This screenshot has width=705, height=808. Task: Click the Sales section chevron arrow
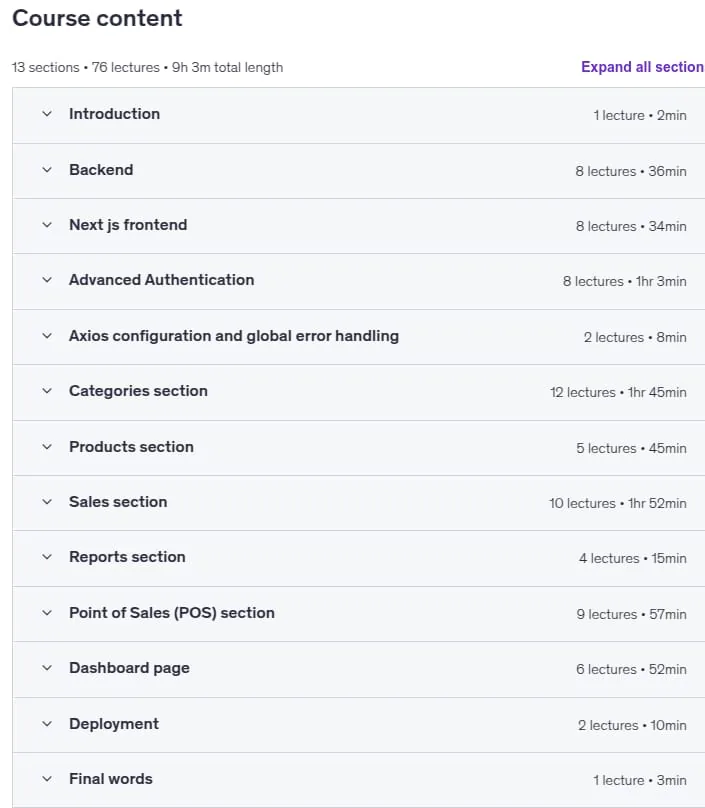[47, 502]
